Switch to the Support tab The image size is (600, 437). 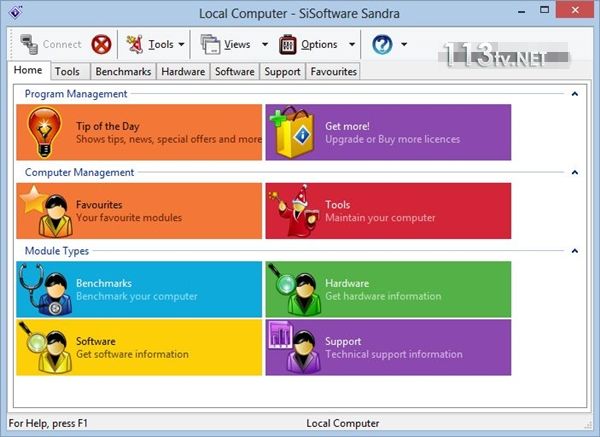(282, 72)
